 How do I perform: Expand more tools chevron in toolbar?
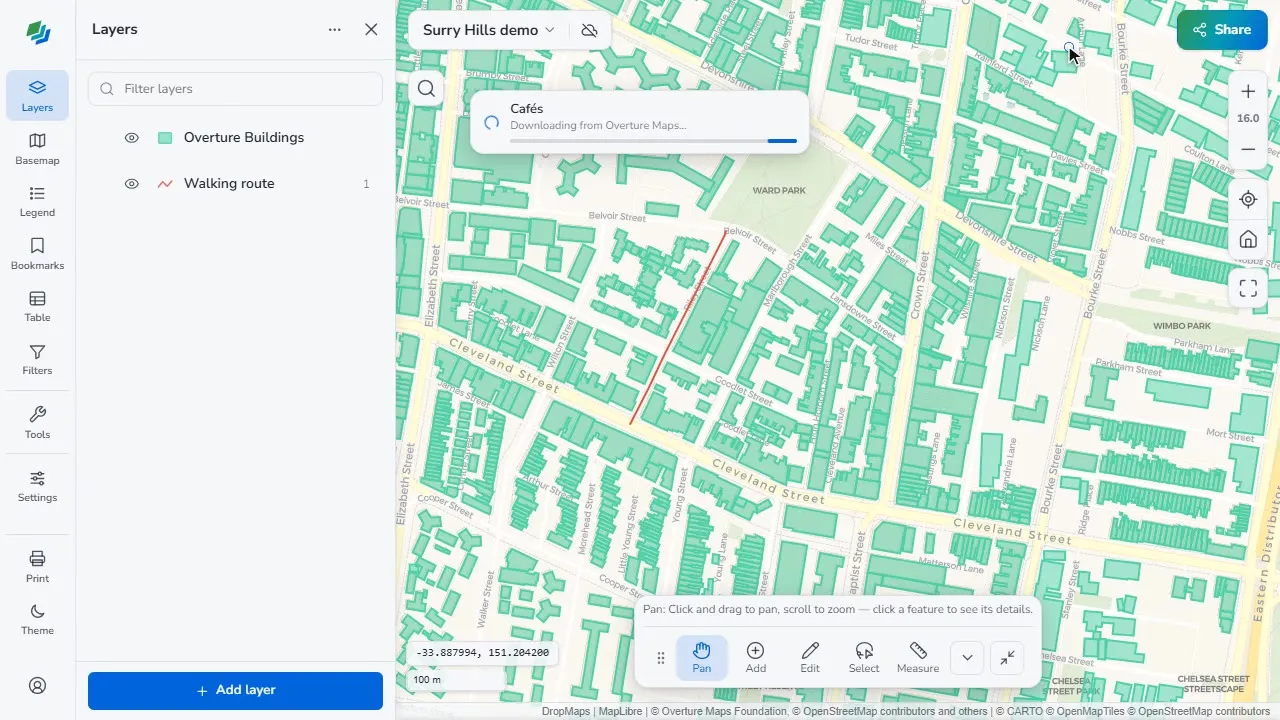click(x=967, y=658)
